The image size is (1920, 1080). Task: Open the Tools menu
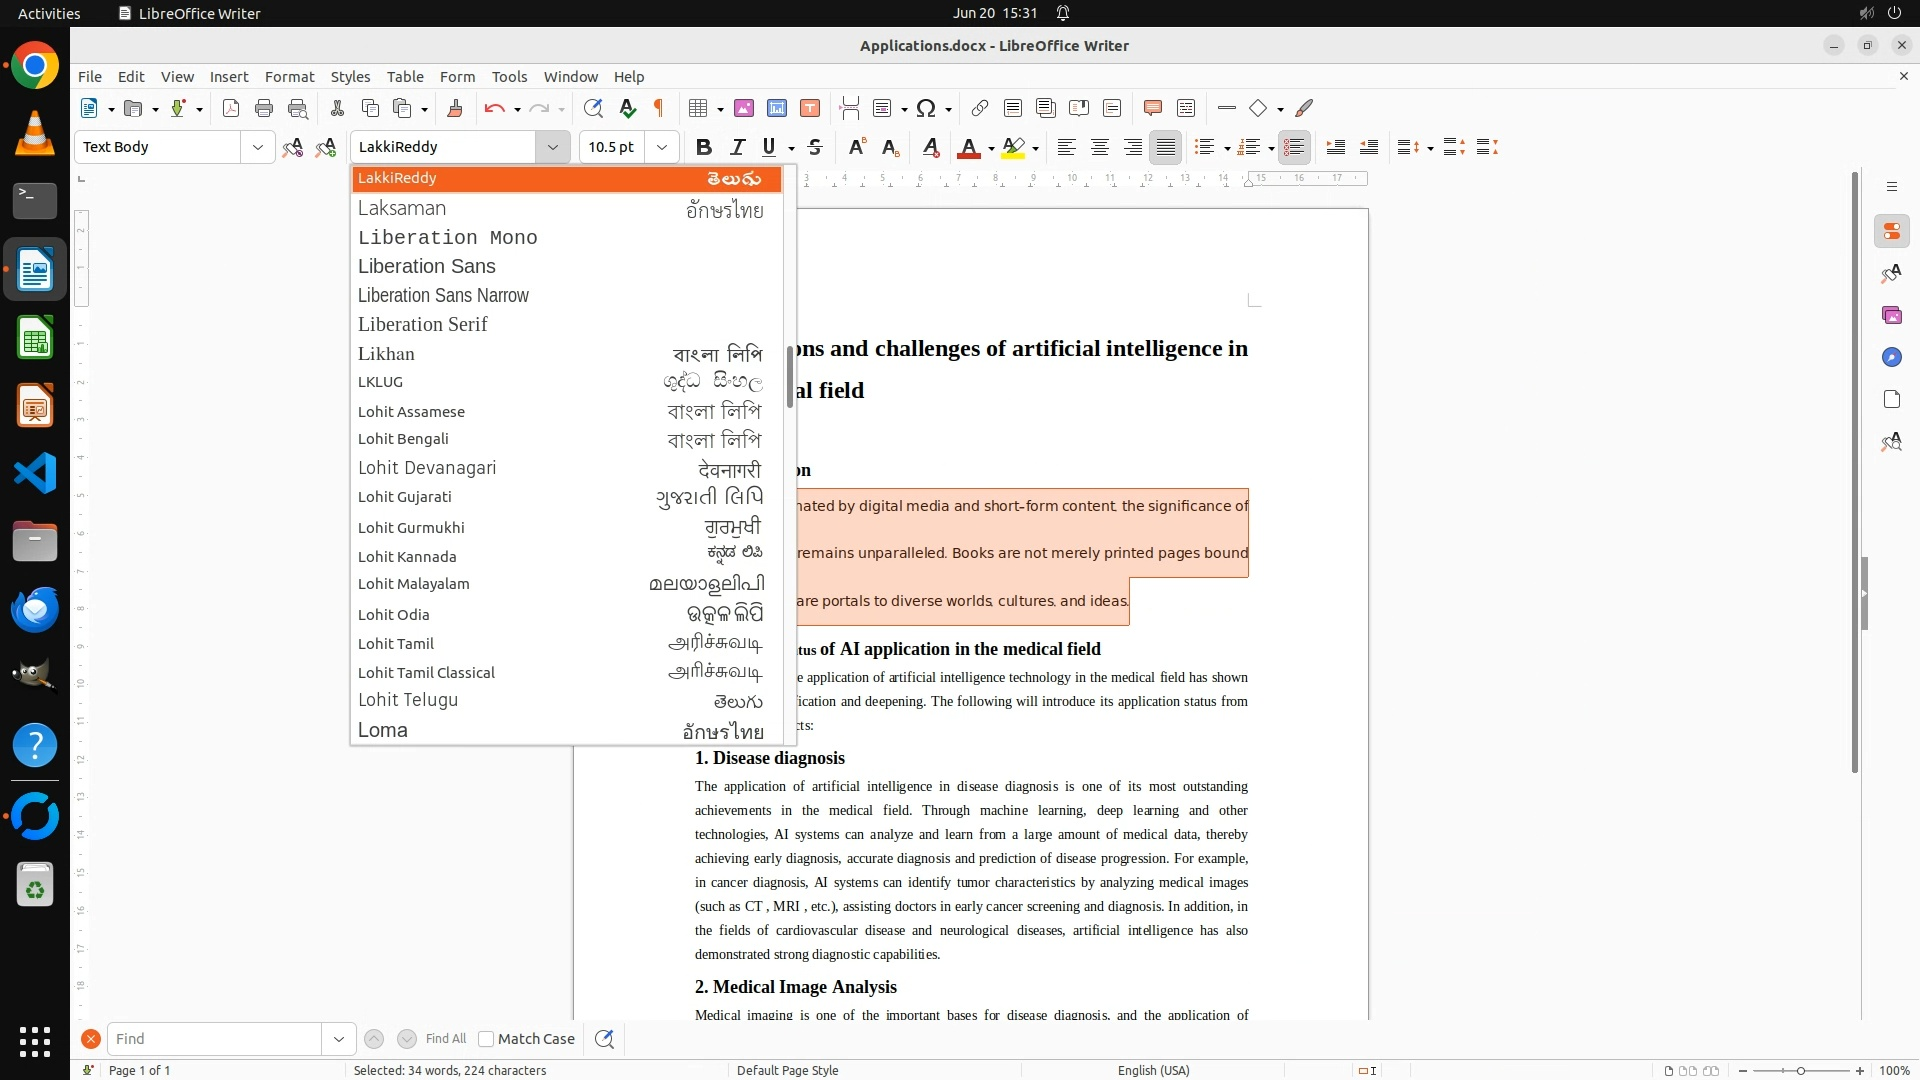[509, 77]
